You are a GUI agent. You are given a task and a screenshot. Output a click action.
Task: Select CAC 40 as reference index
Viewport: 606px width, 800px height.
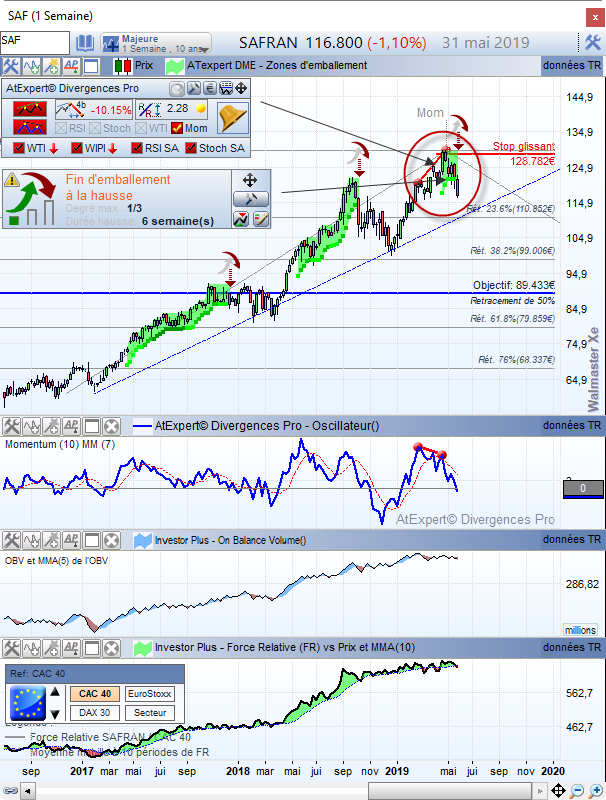pyautogui.click(x=94, y=694)
